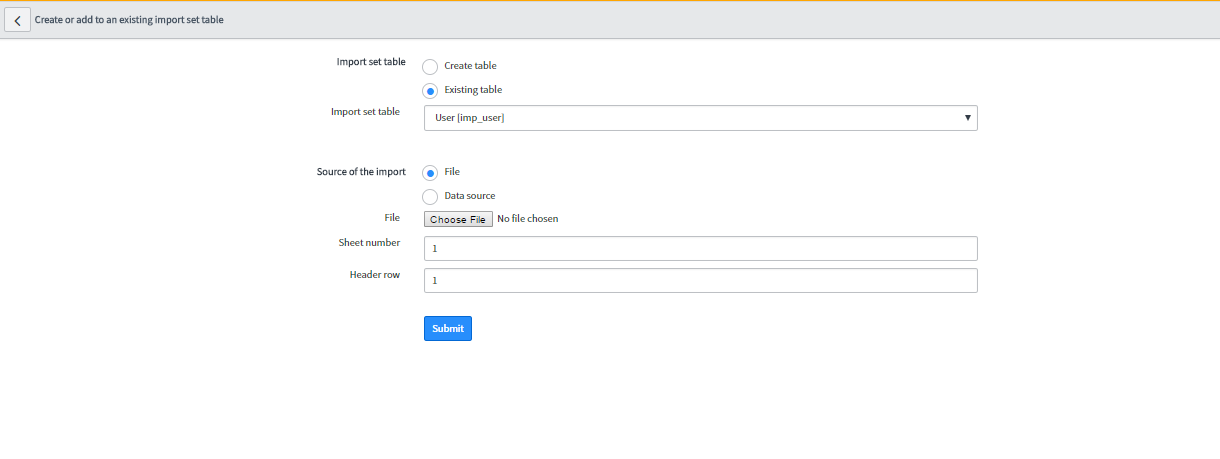This screenshot has height=459, width=1220.
Task: Click the page title in the header bar
Action: coord(129,20)
